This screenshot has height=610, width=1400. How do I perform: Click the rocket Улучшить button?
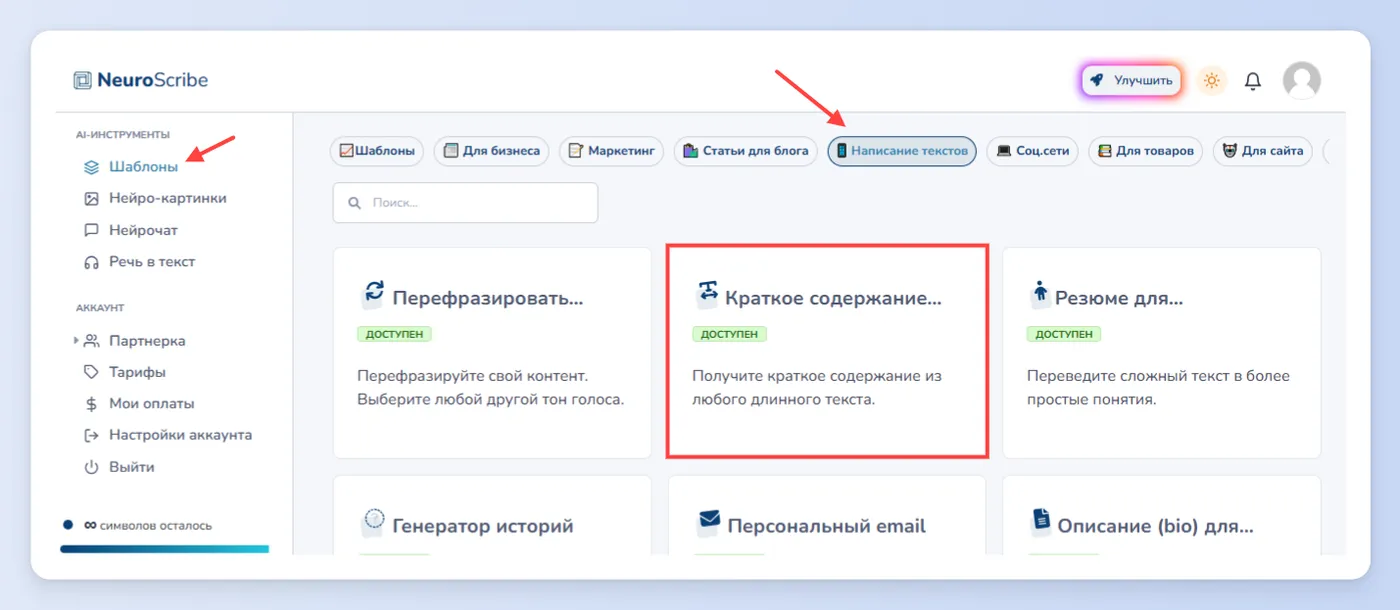(1131, 80)
